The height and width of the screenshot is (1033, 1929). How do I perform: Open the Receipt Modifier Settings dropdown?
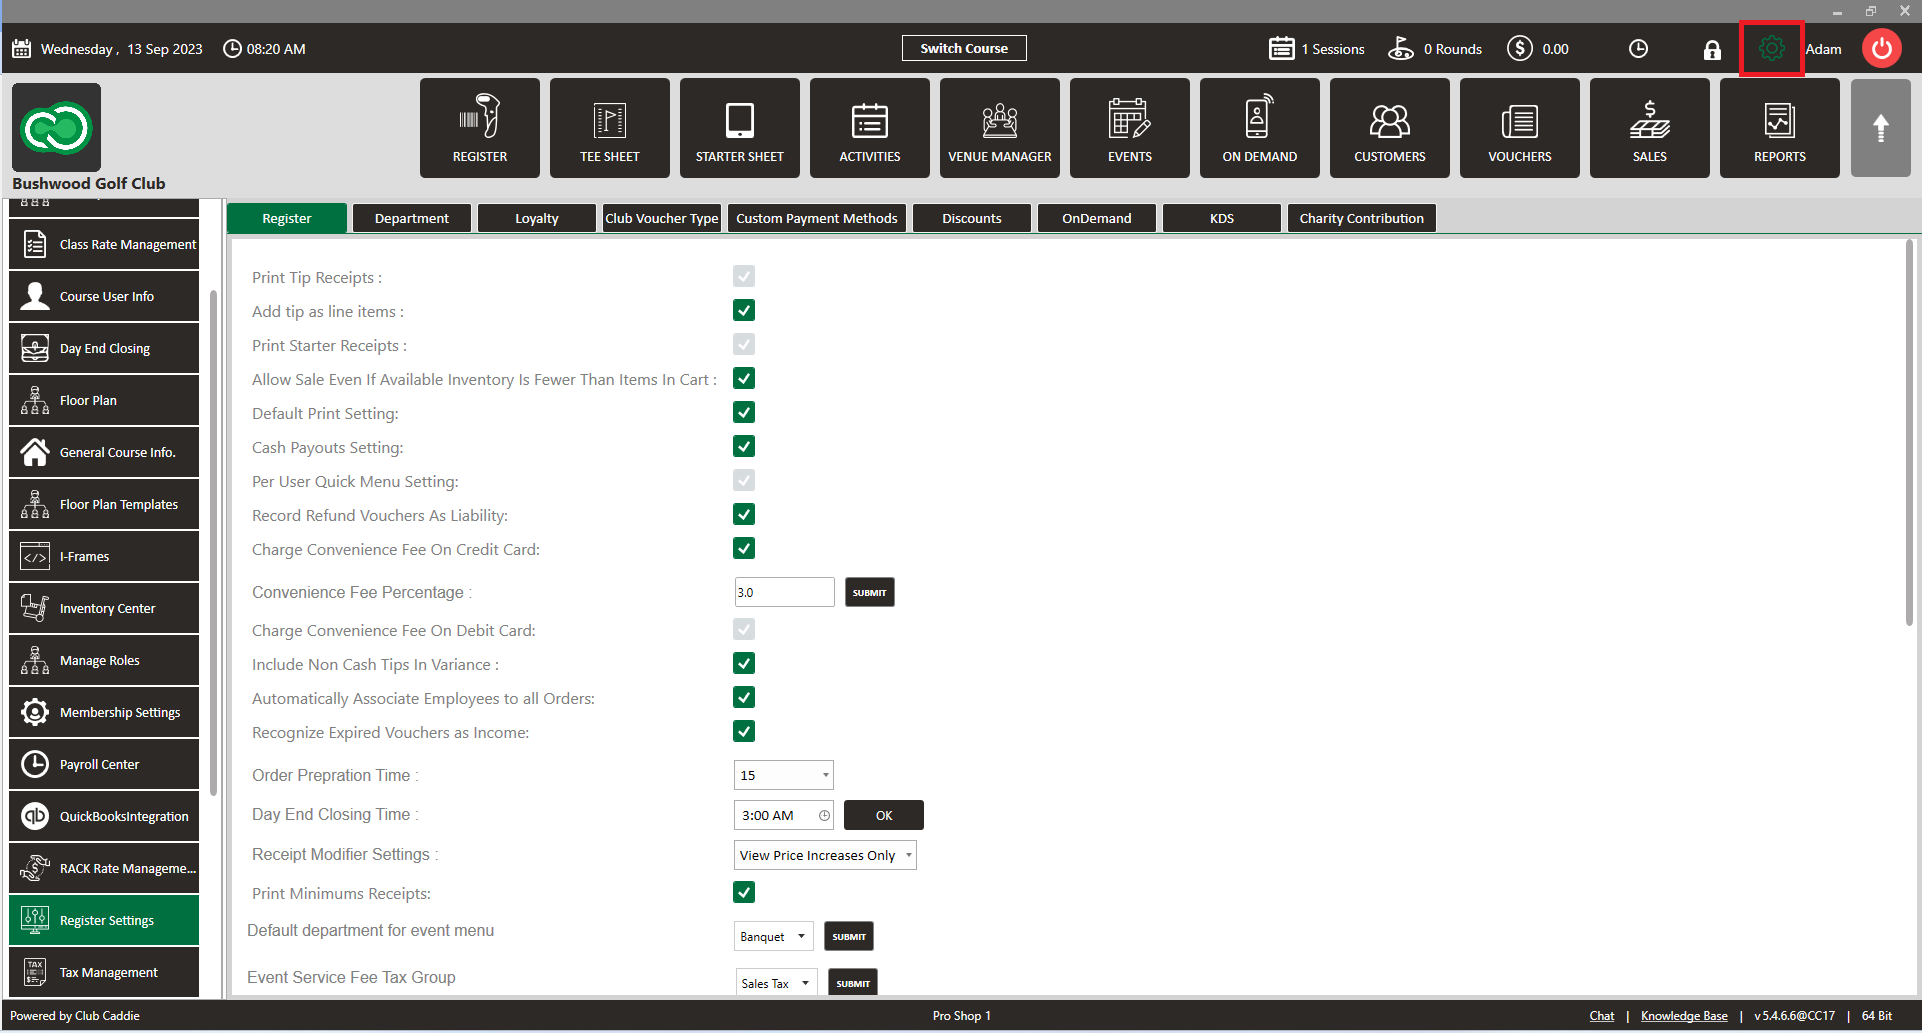coord(825,855)
